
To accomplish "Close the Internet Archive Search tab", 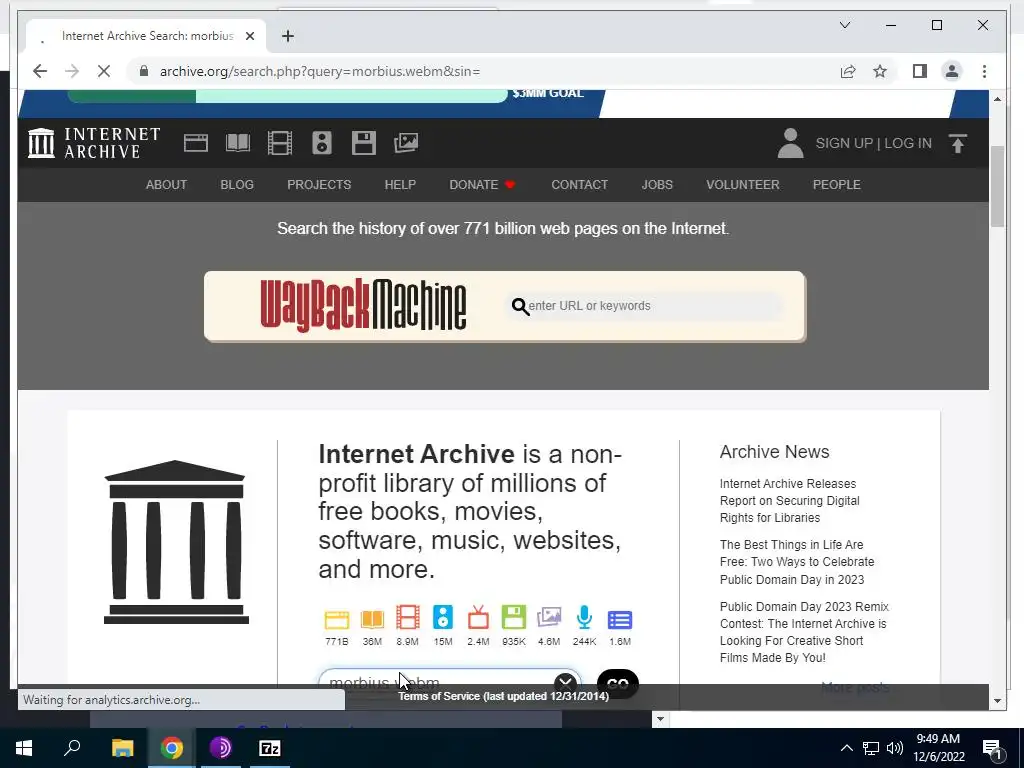I will 249,36.
